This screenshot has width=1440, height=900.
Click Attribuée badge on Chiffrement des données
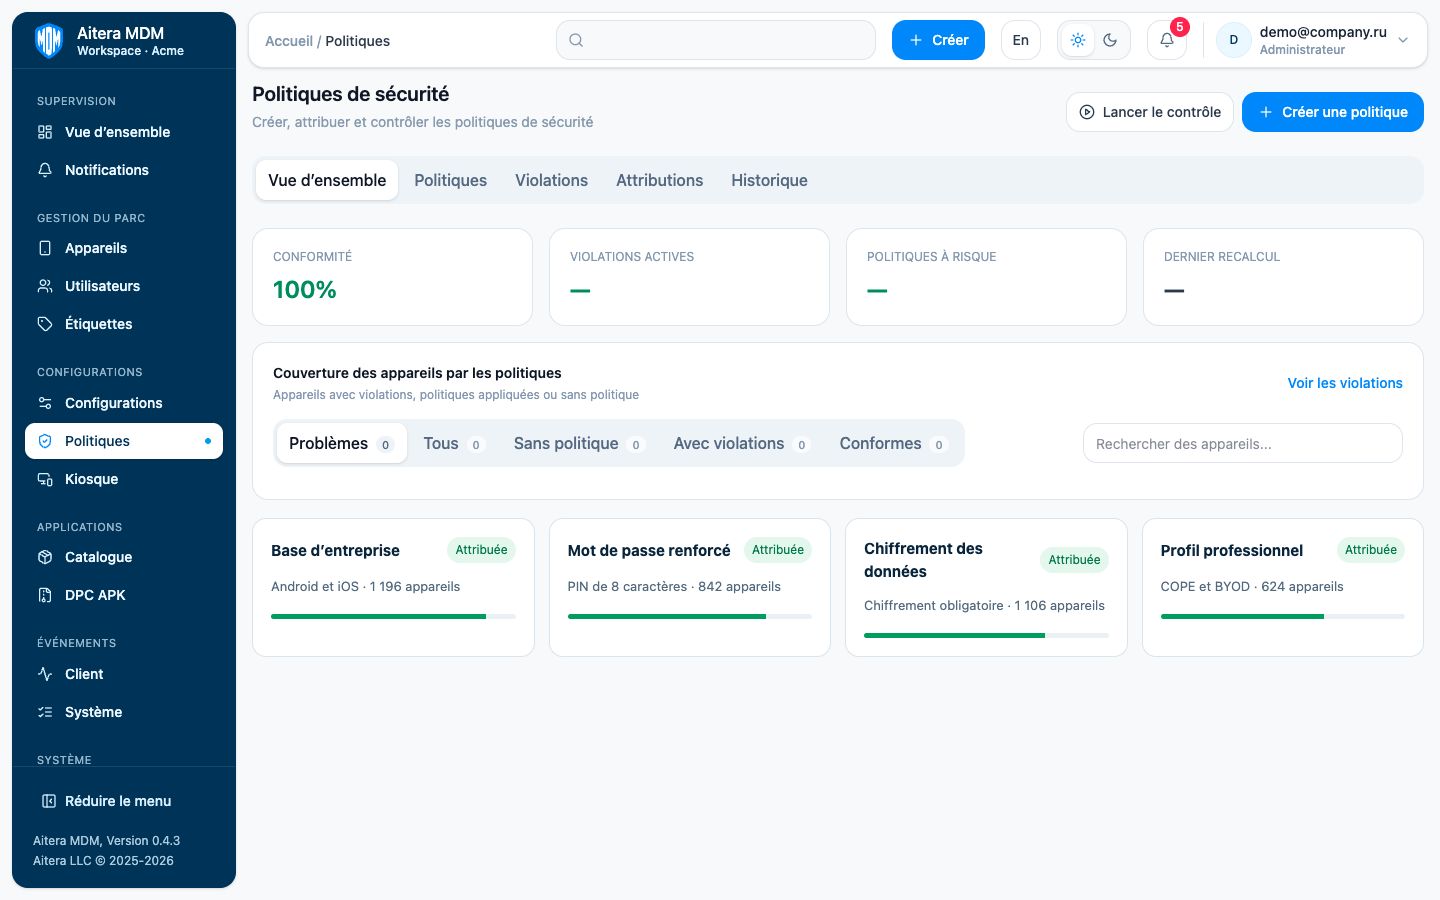1074,560
